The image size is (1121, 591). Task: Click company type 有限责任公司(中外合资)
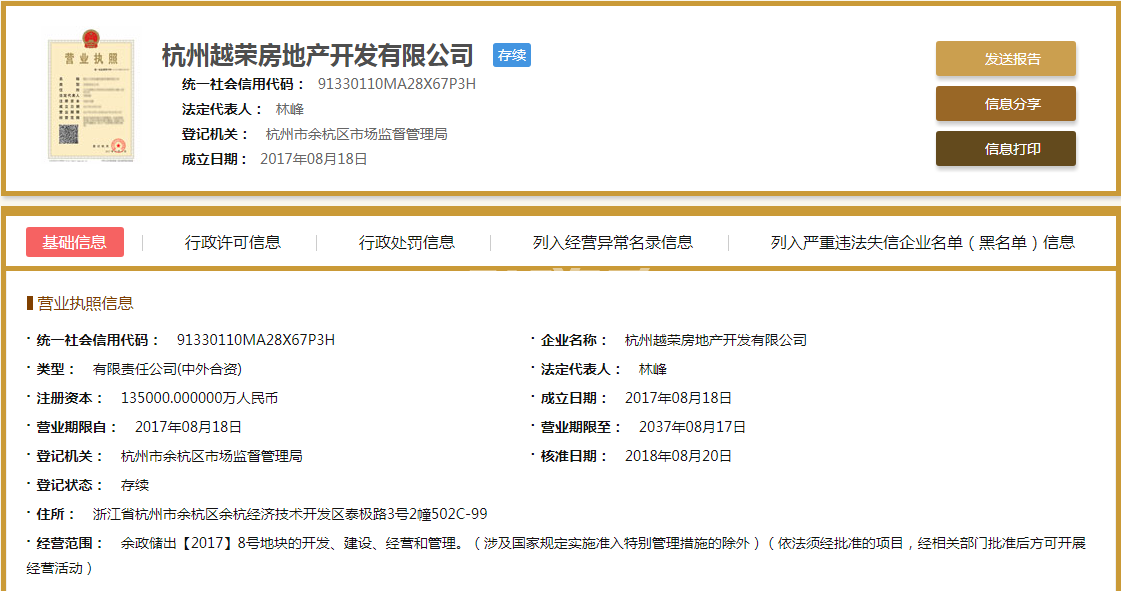(x=167, y=369)
